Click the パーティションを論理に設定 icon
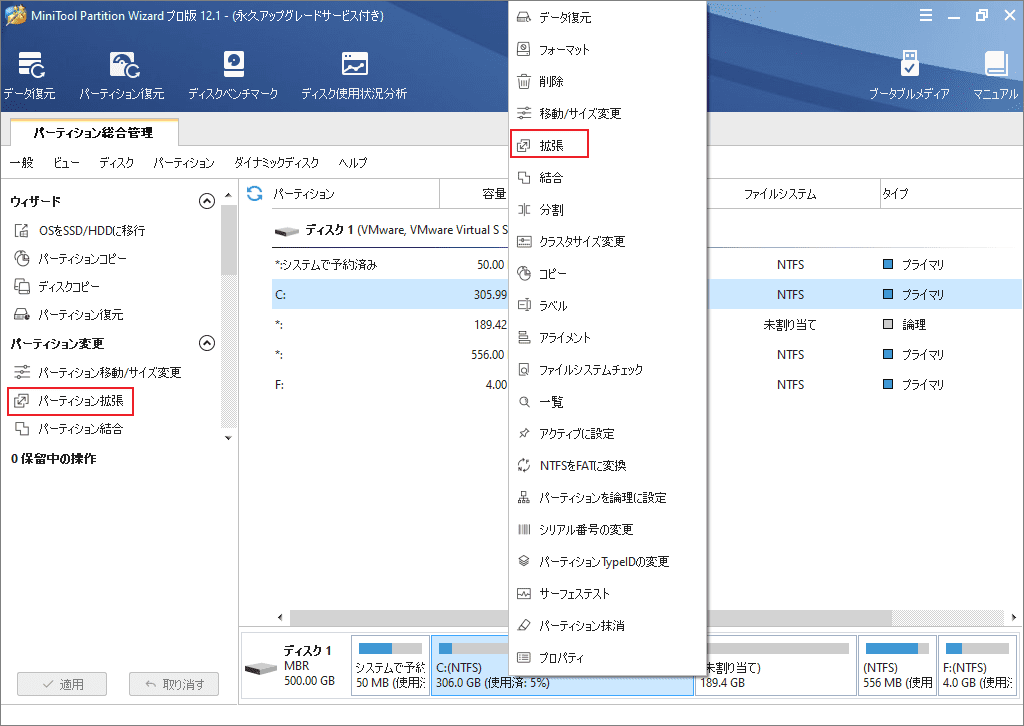1024x726 pixels. [524, 497]
